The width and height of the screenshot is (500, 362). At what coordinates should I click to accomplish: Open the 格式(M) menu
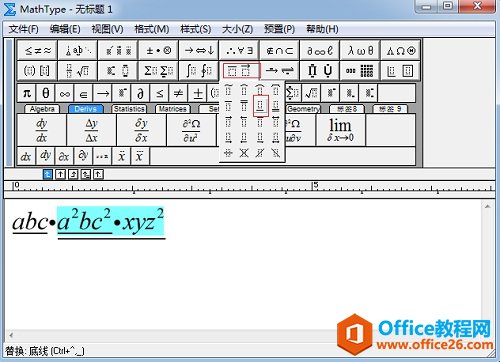pos(152,29)
